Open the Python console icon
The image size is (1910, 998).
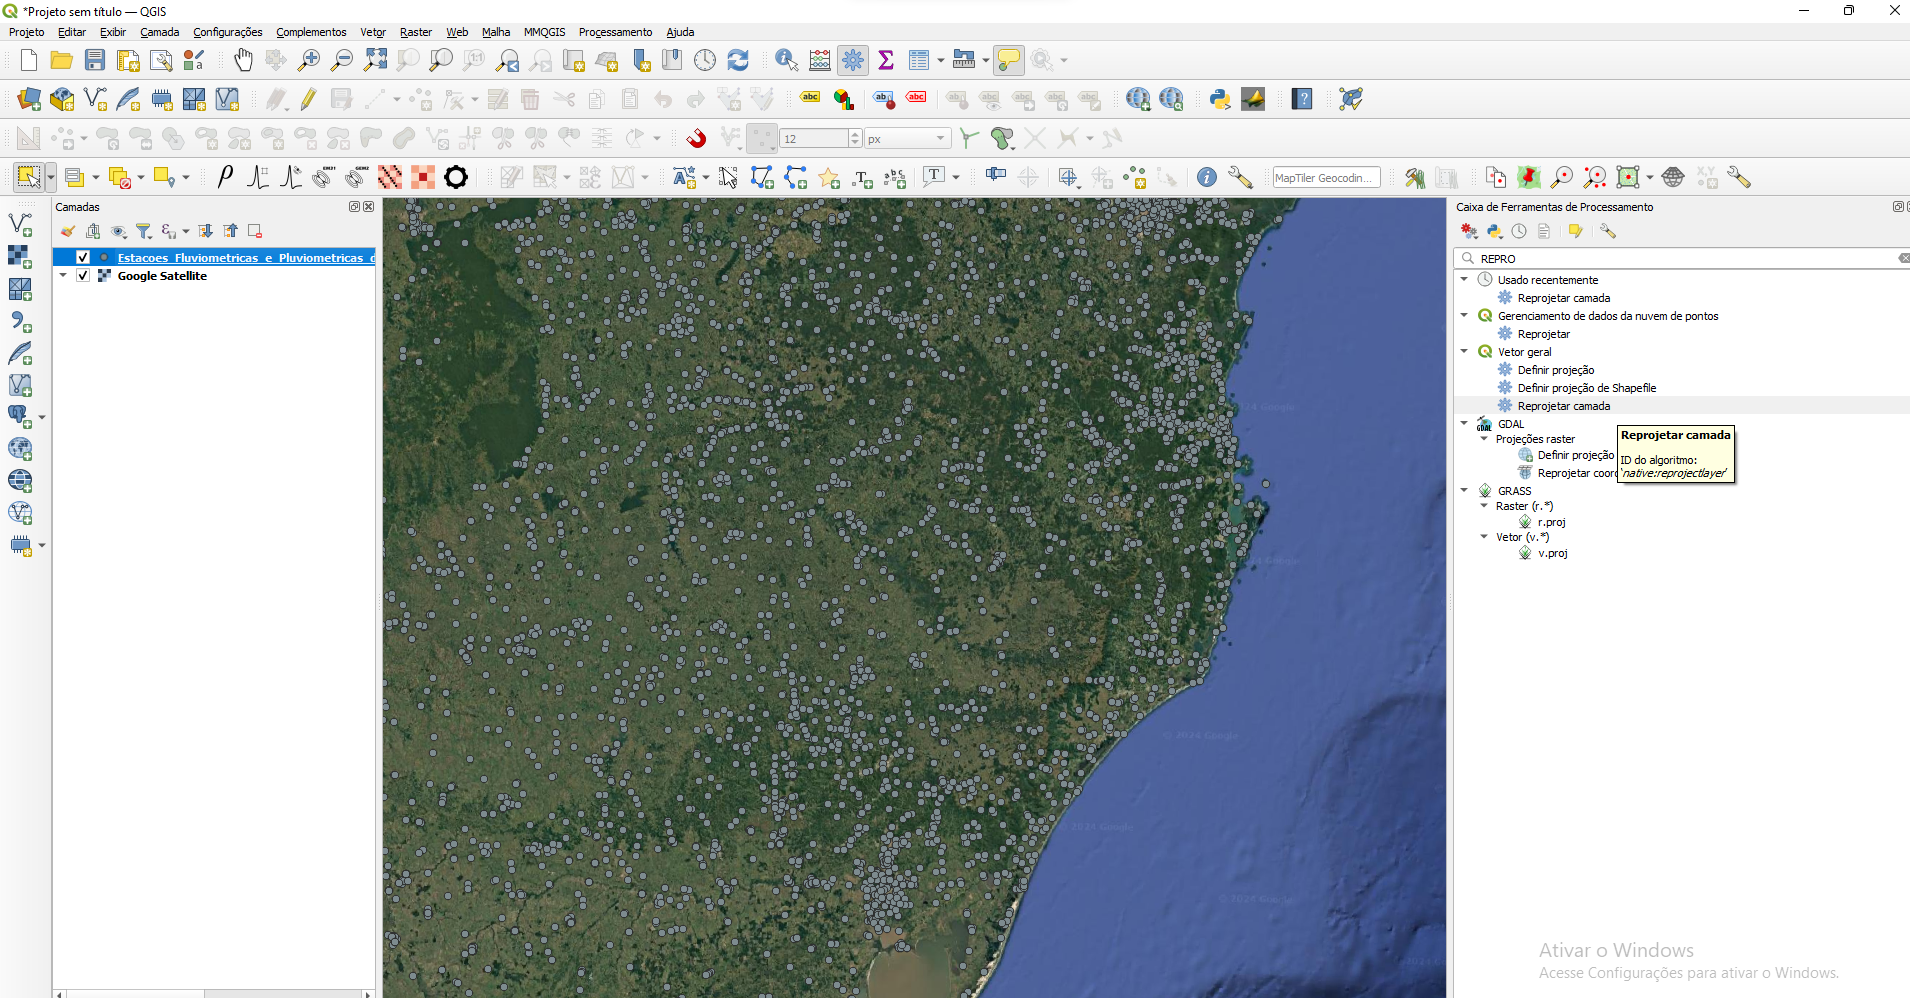tap(1219, 99)
